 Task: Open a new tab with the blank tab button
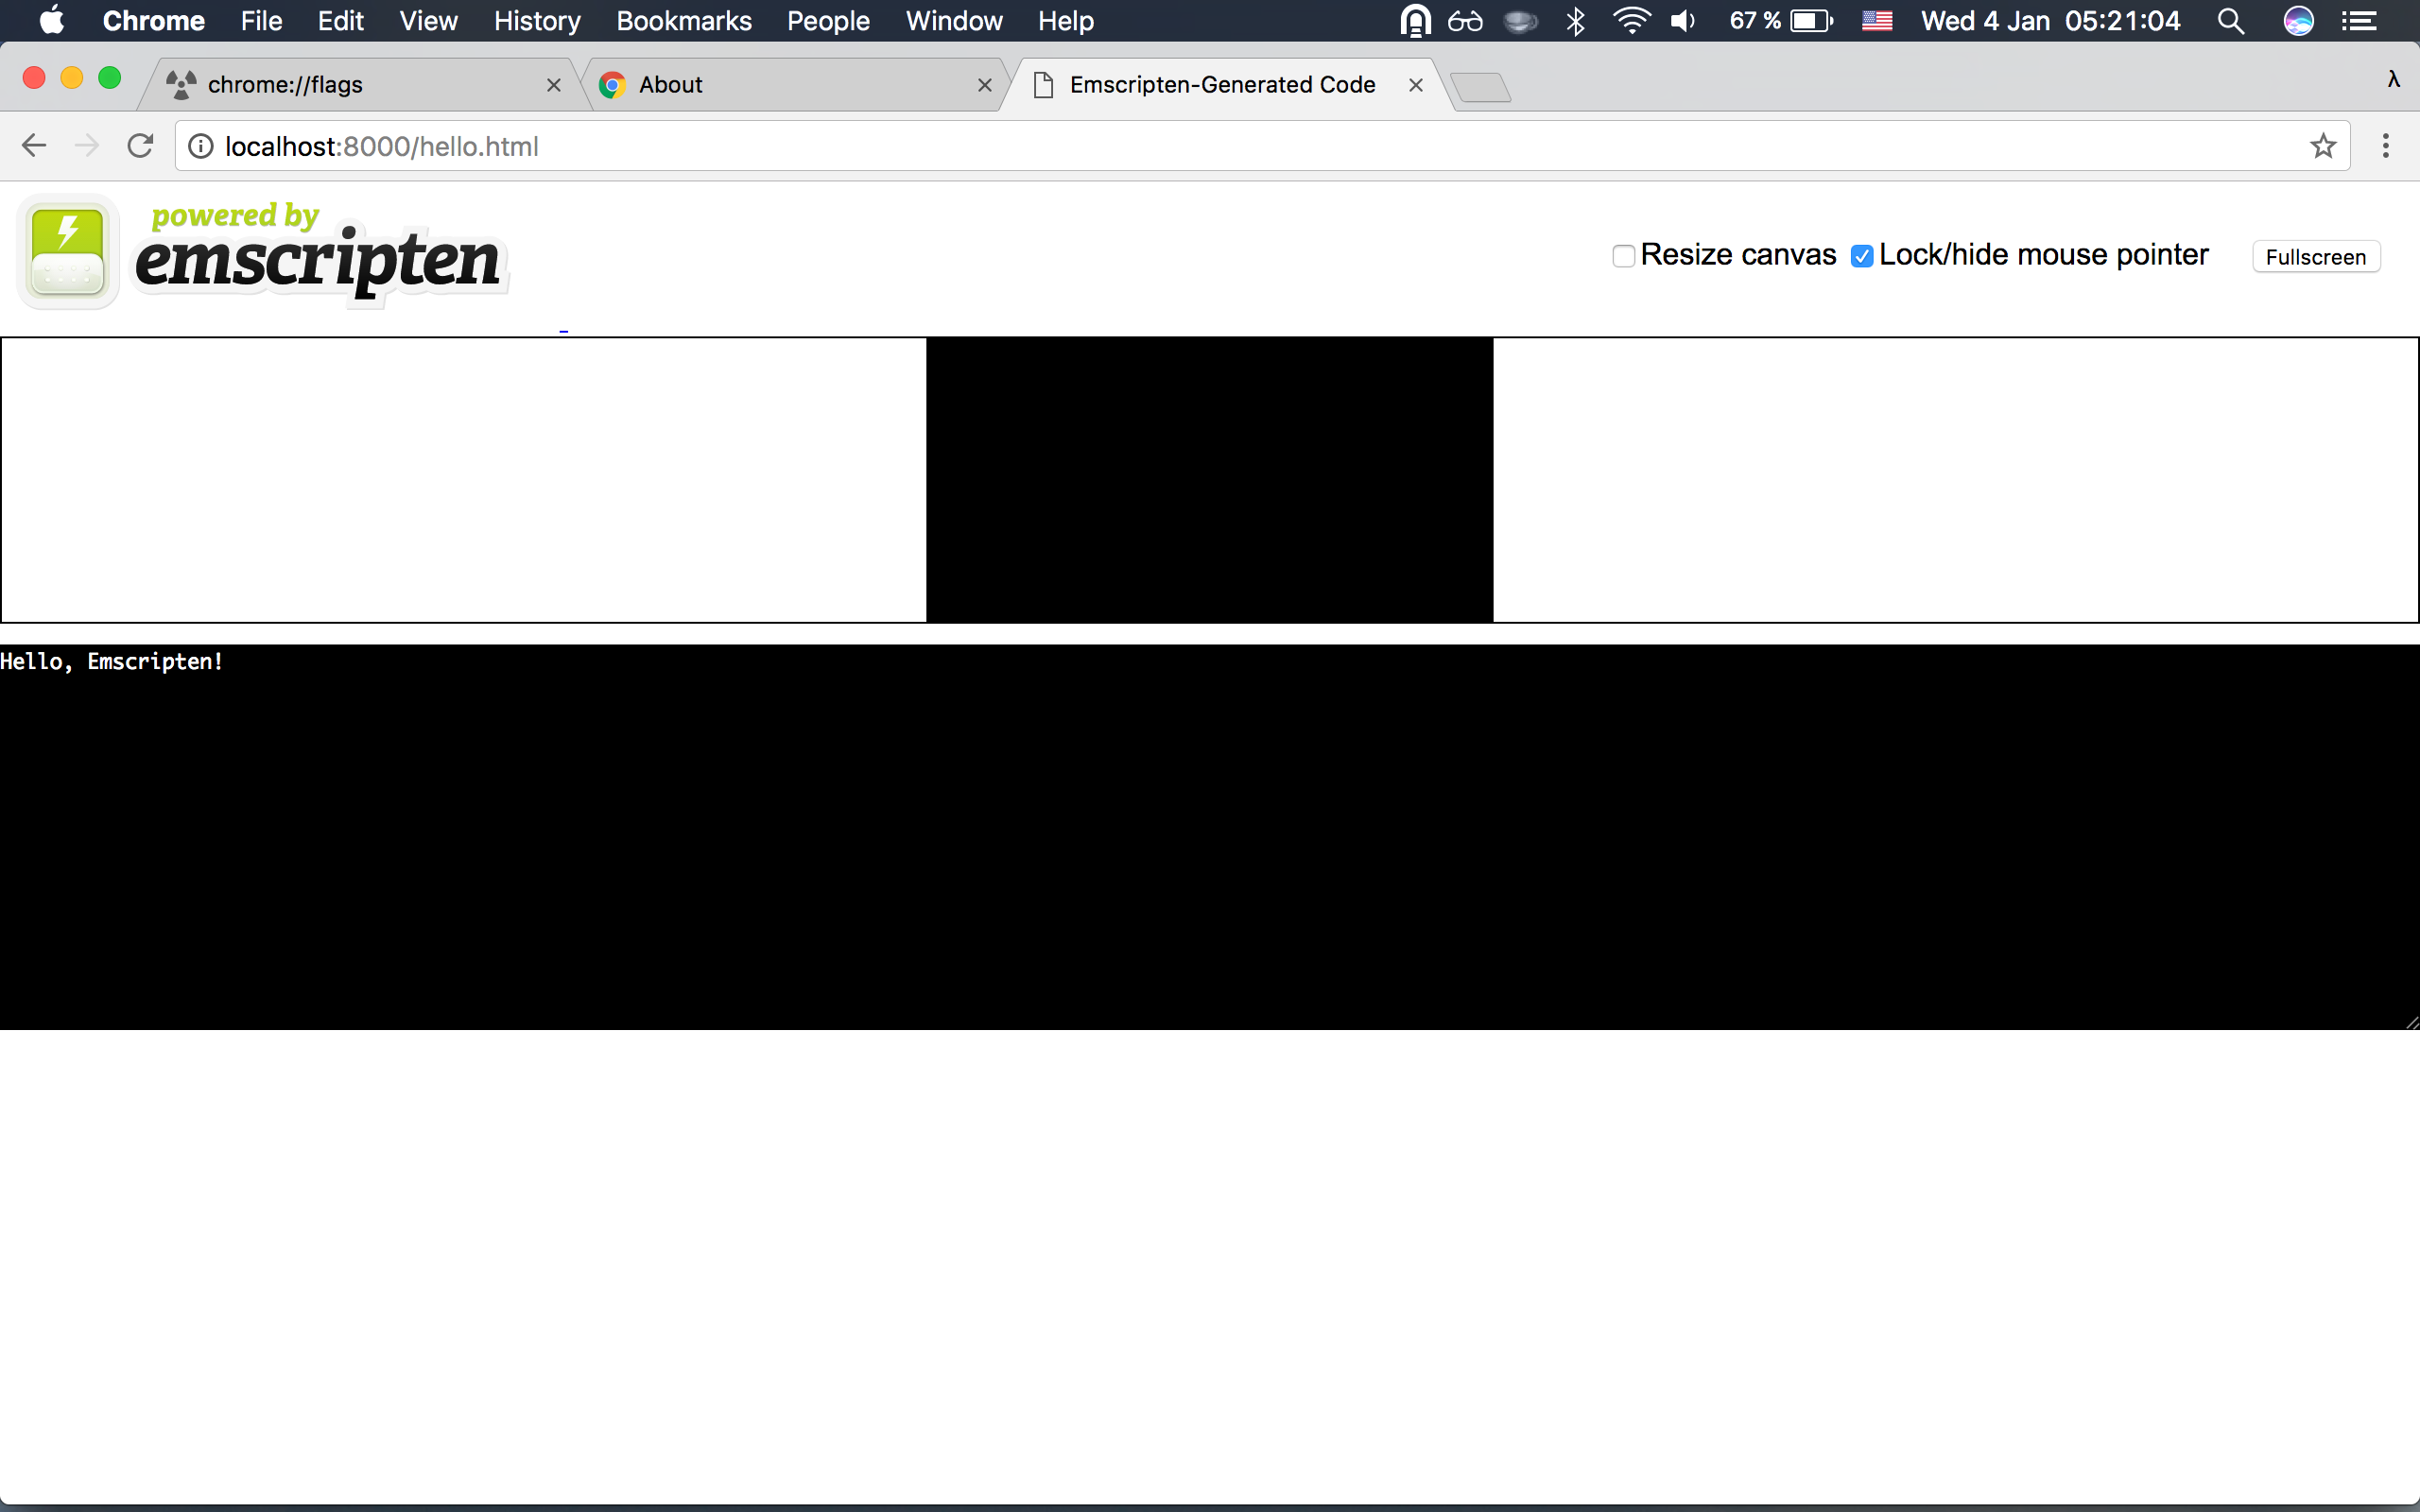(x=1480, y=88)
